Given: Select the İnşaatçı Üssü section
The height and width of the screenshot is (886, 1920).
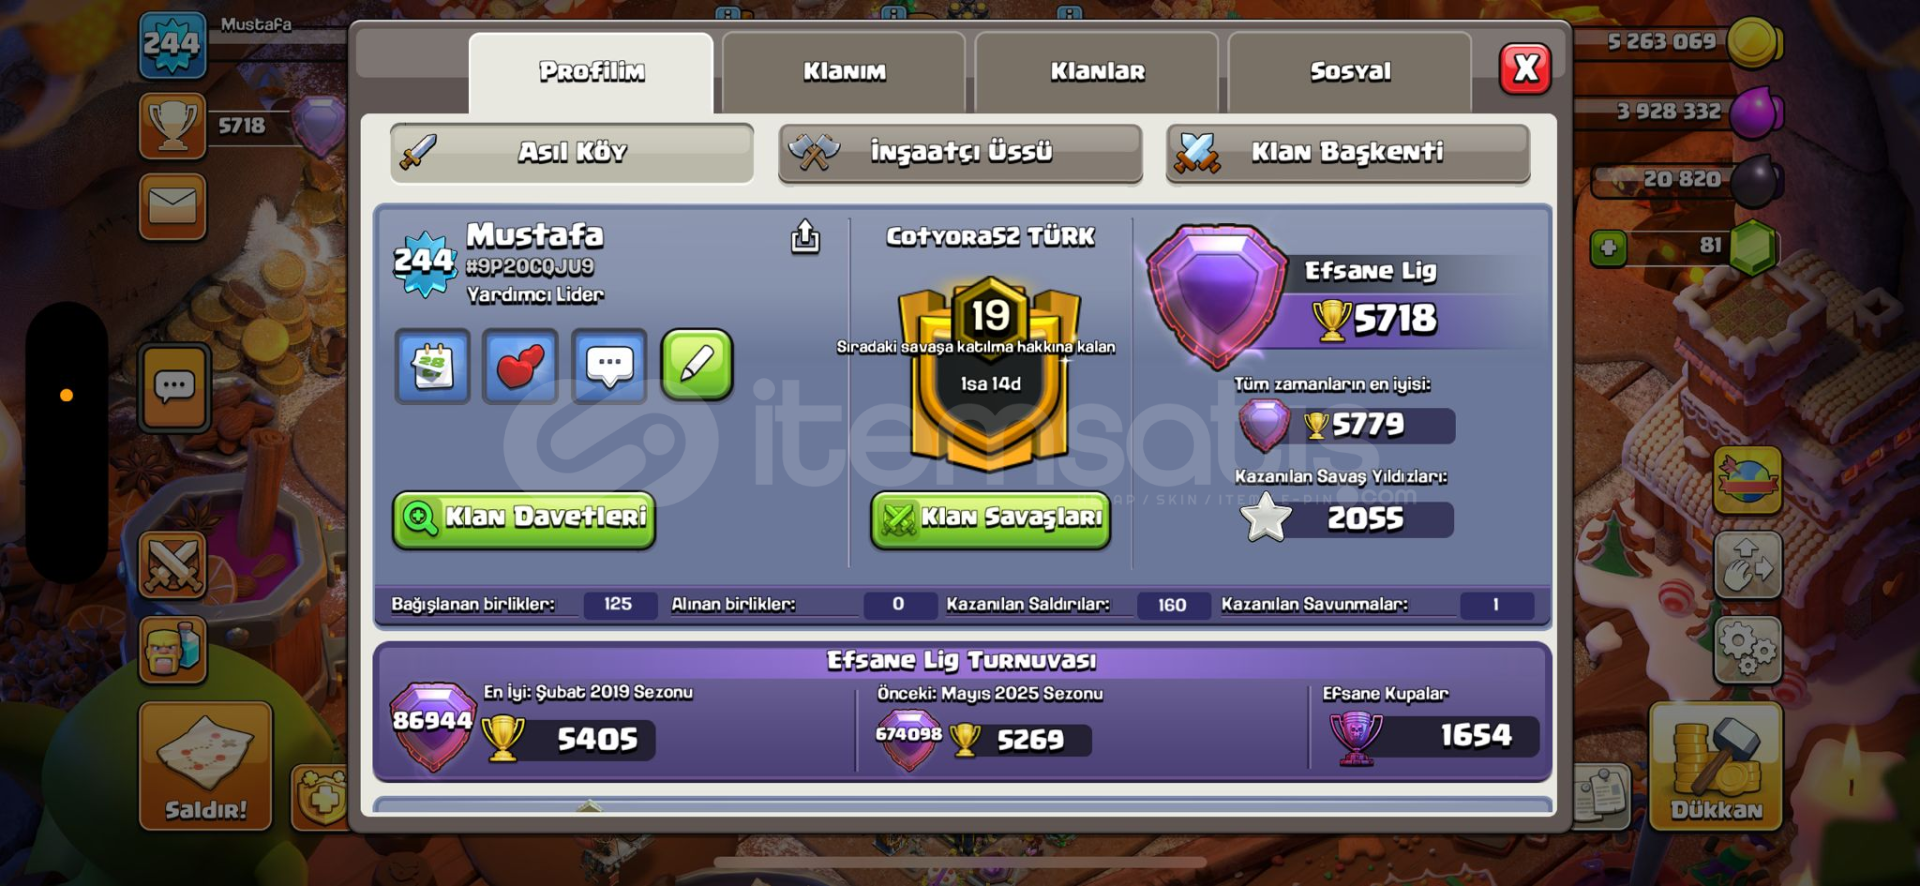Looking at the screenshot, I should point(960,153).
